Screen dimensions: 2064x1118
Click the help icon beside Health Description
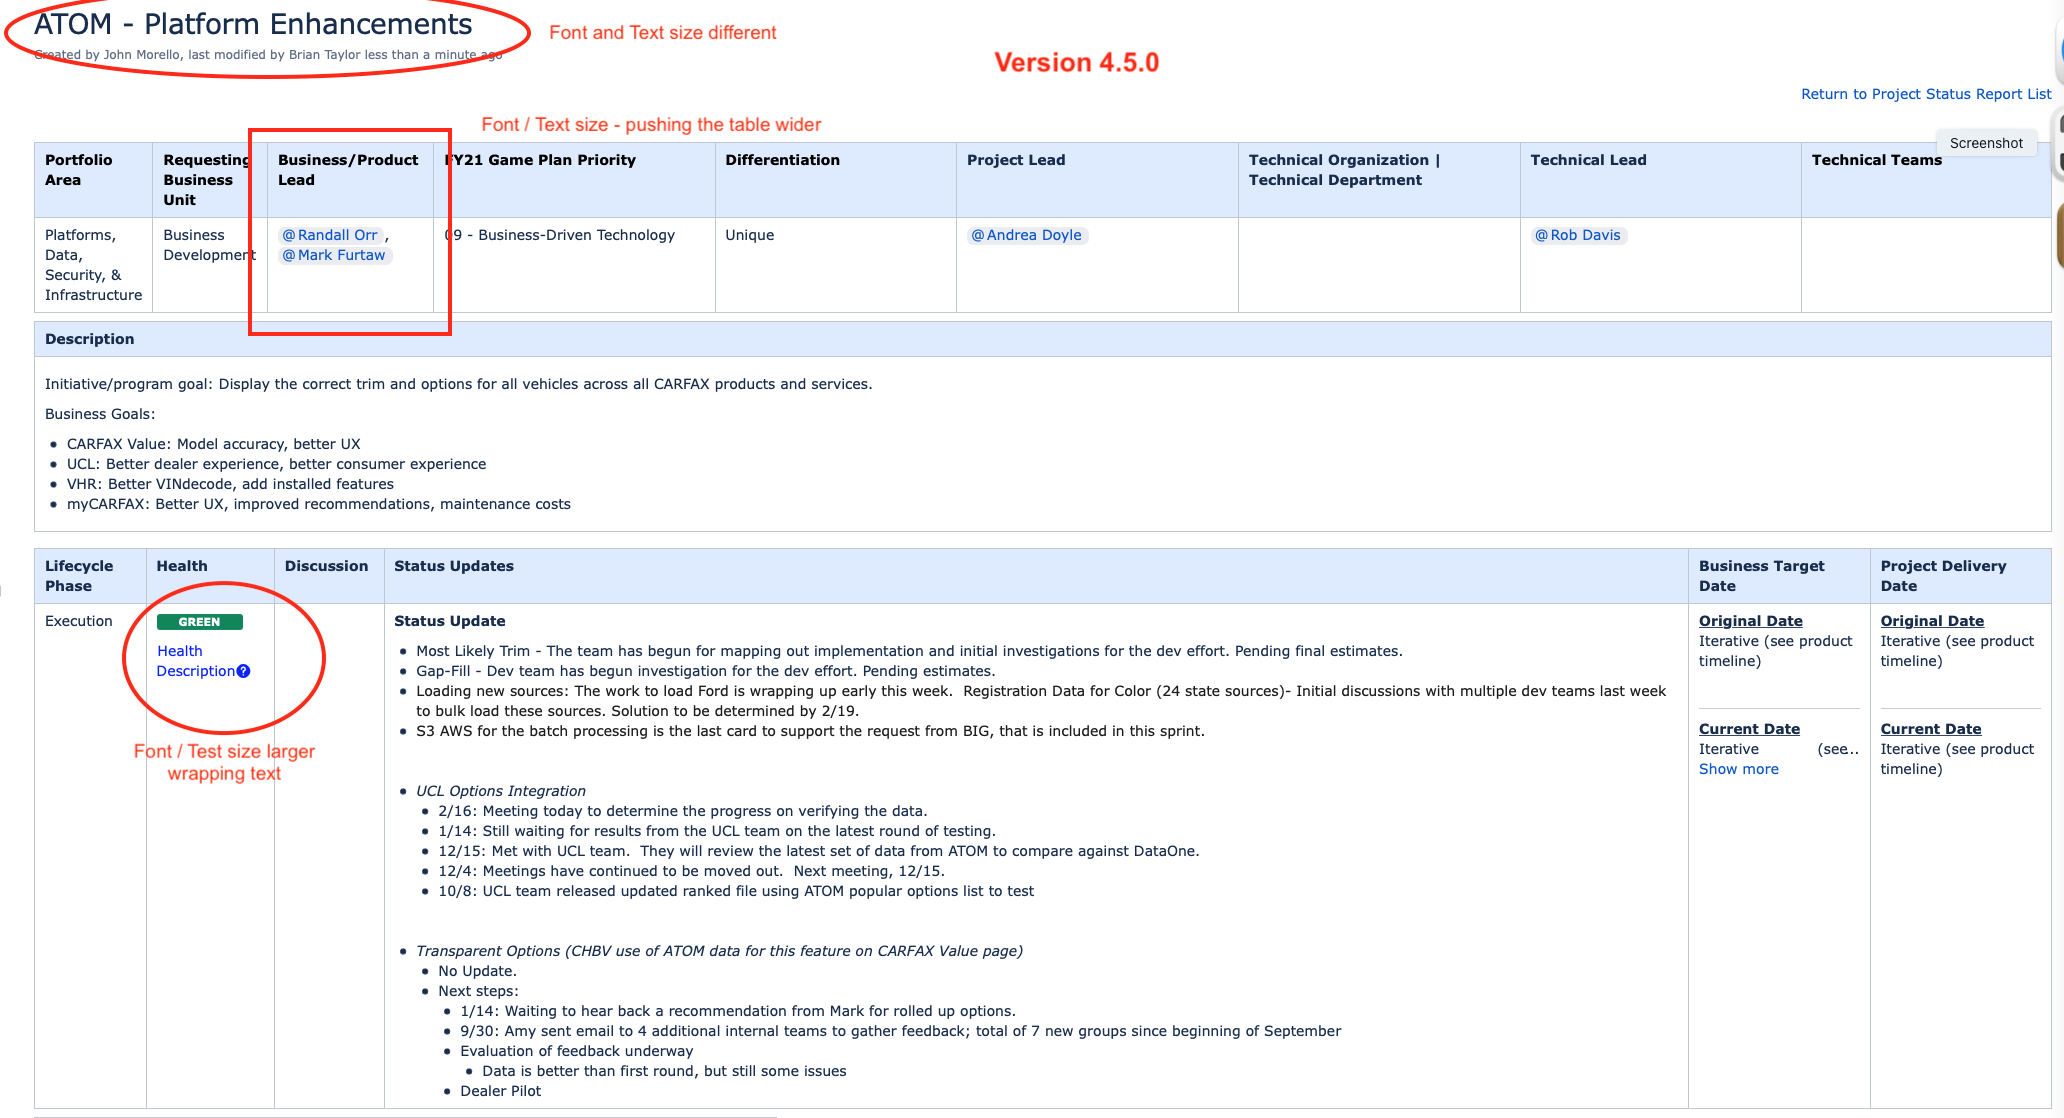point(244,671)
